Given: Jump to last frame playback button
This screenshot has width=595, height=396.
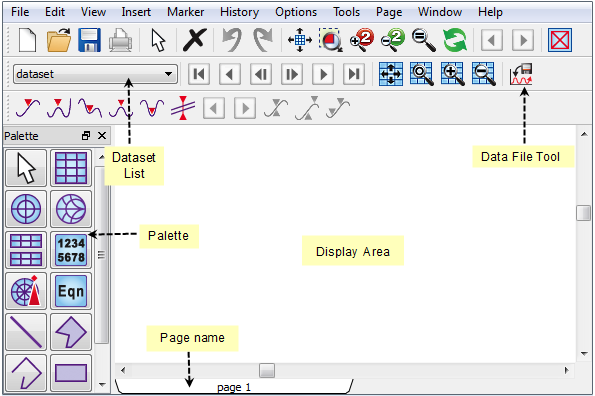Looking at the screenshot, I should (354, 74).
